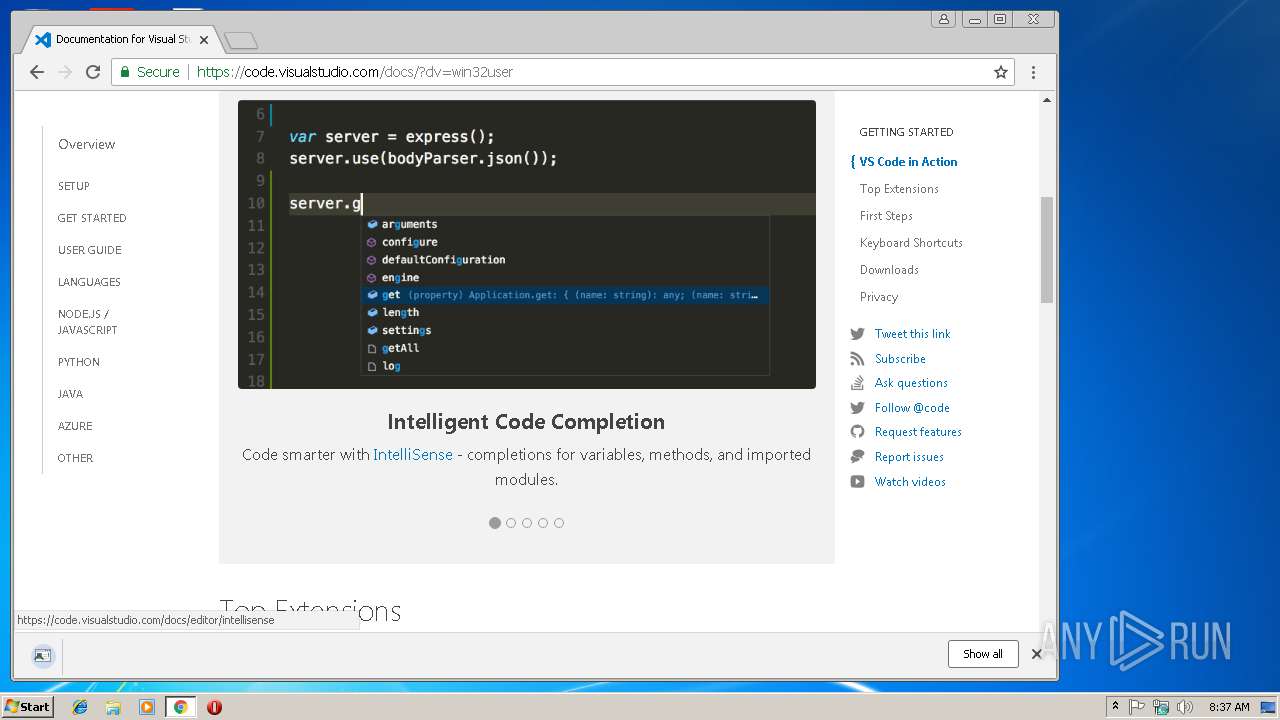Open Windows Explorer folder in taskbar

click(113, 707)
